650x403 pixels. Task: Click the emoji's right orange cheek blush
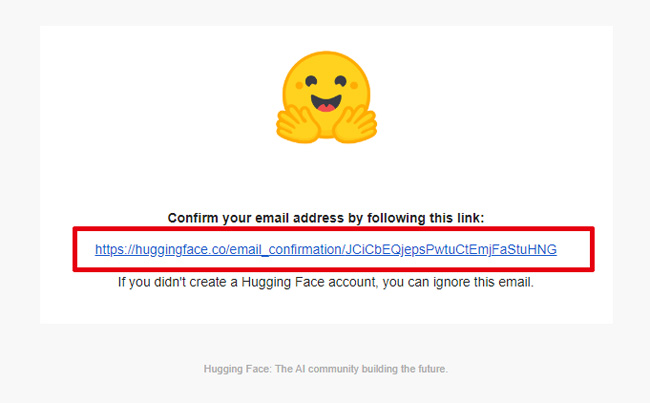(354, 86)
